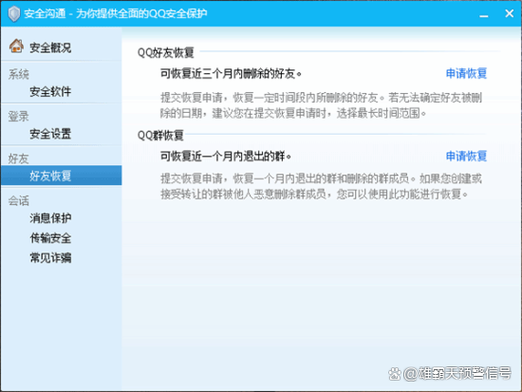Click 申请恢复 for QQ群恢复

click(466, 156)
